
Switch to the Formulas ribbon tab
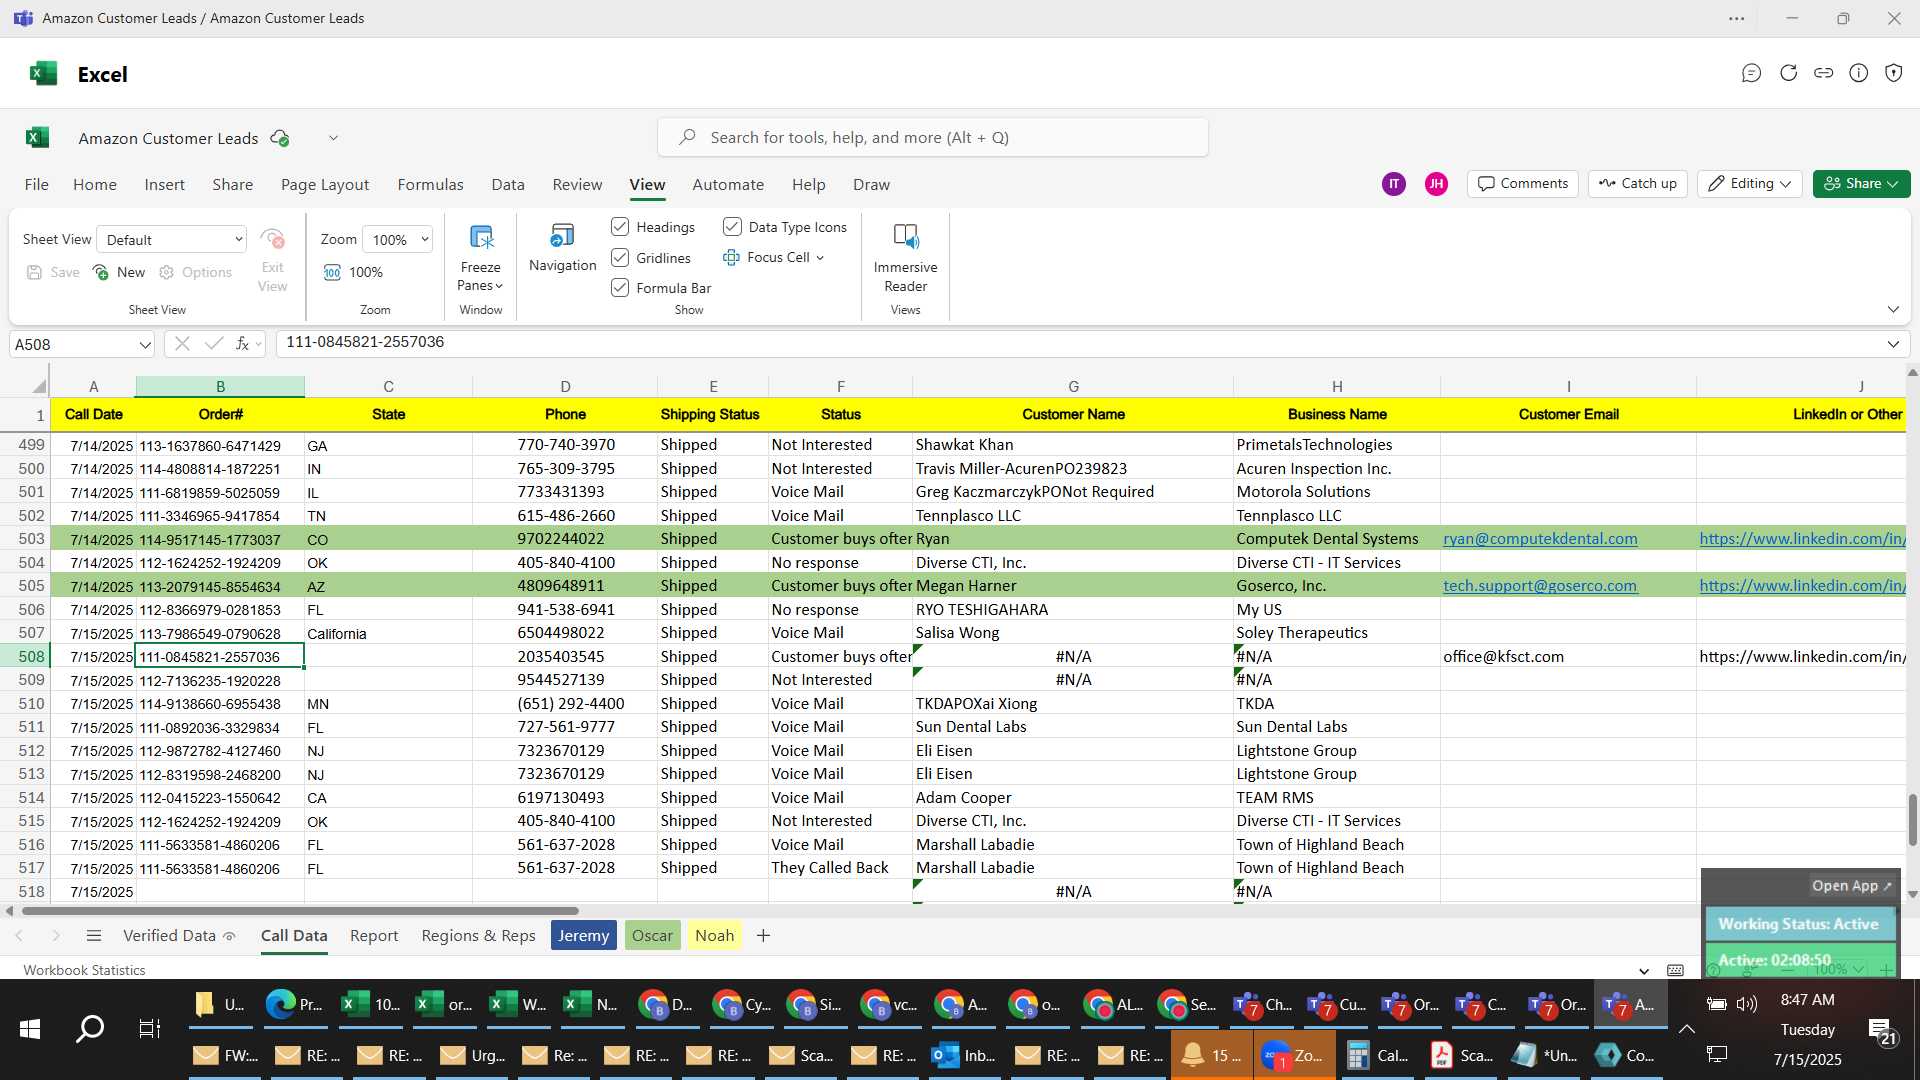point(430,184)
